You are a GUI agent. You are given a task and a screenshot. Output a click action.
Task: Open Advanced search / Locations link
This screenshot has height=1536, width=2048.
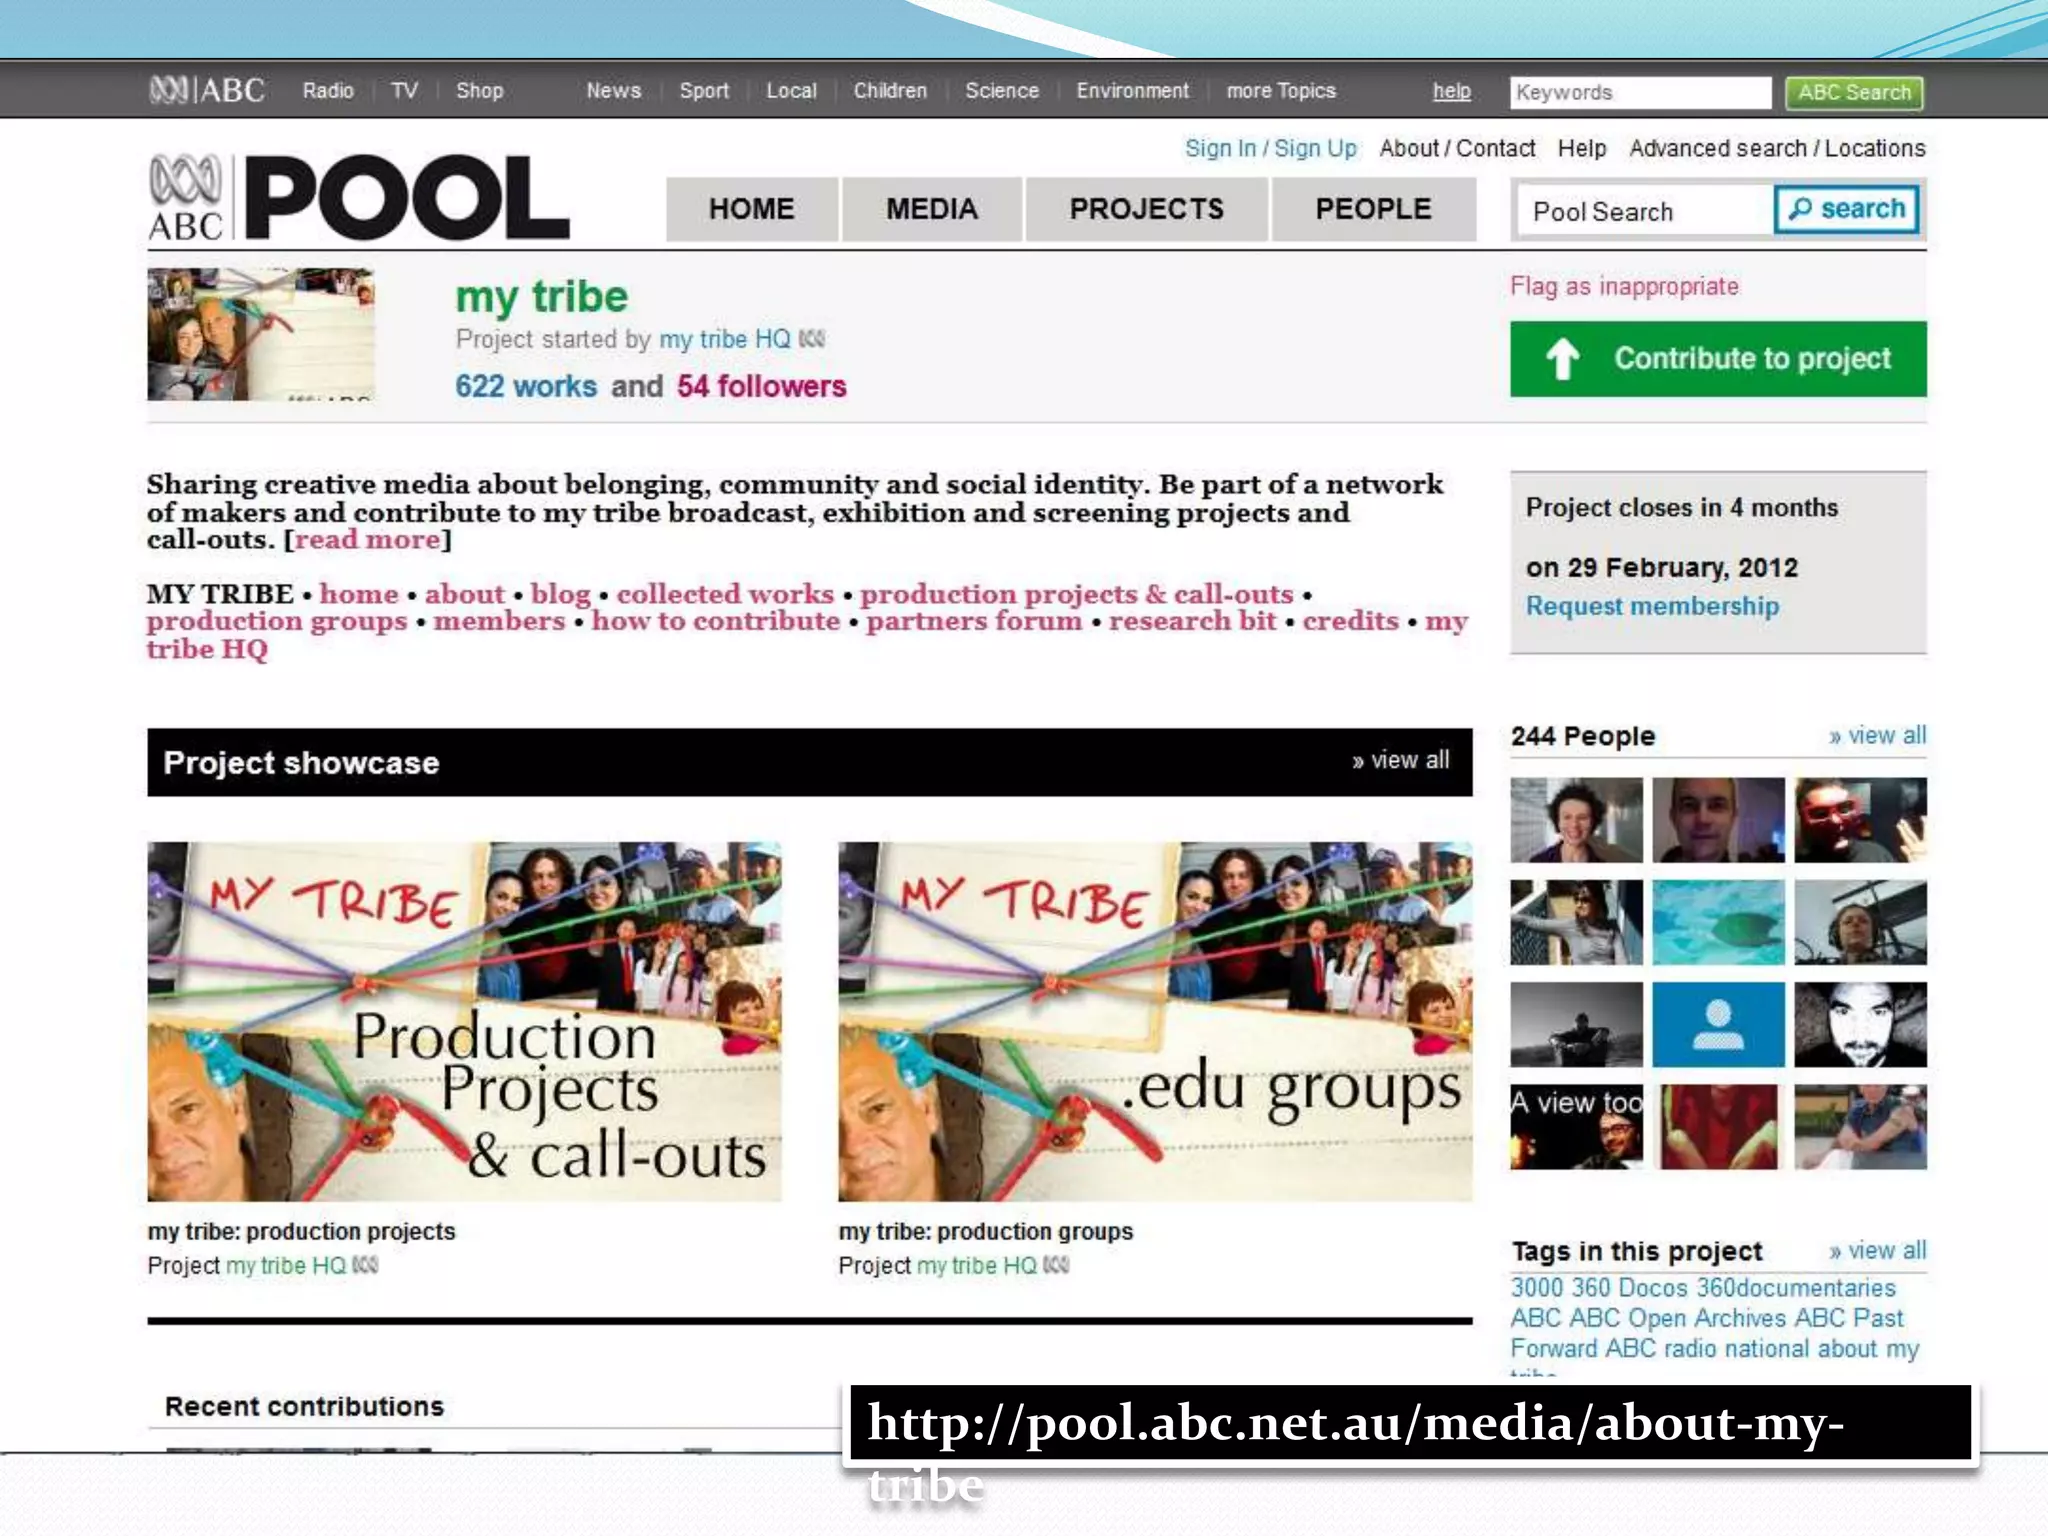[x=1777, y=149]
